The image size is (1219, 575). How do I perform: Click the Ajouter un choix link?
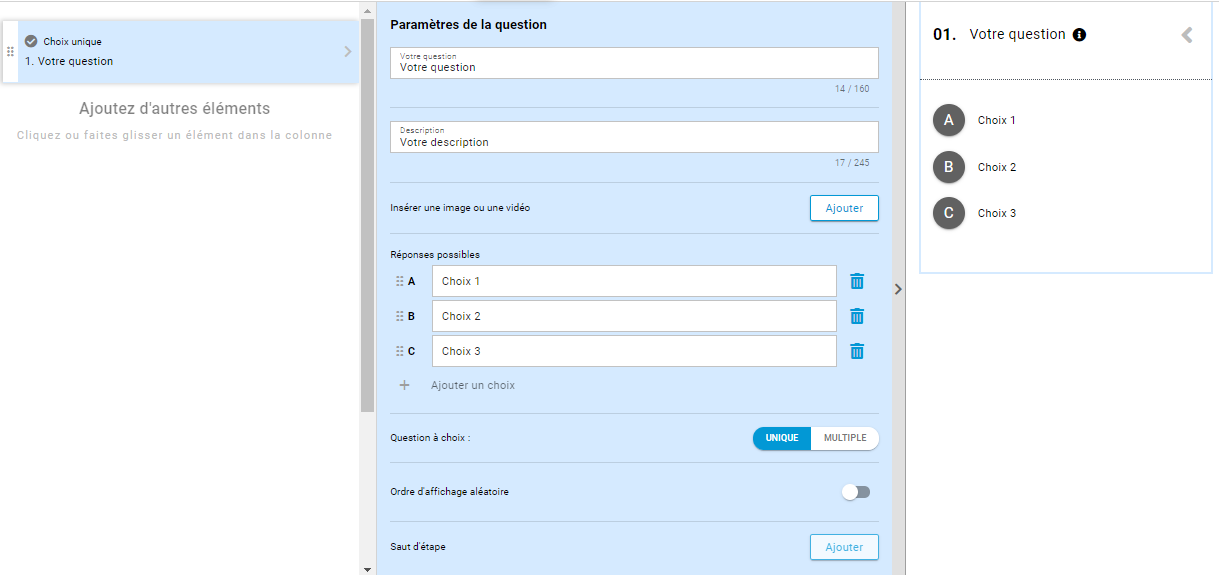(x=473, y=385)
